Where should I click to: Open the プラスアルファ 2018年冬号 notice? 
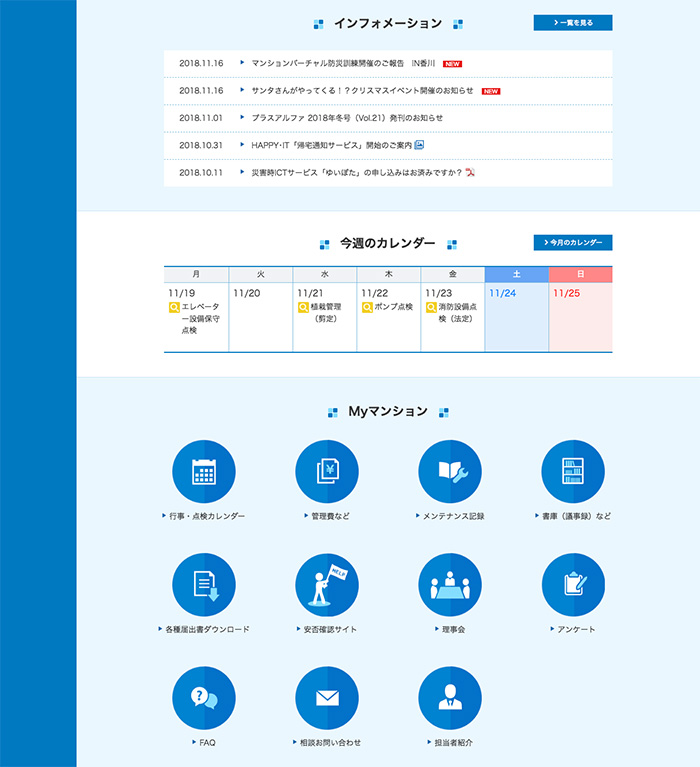[x=346, y=118]
